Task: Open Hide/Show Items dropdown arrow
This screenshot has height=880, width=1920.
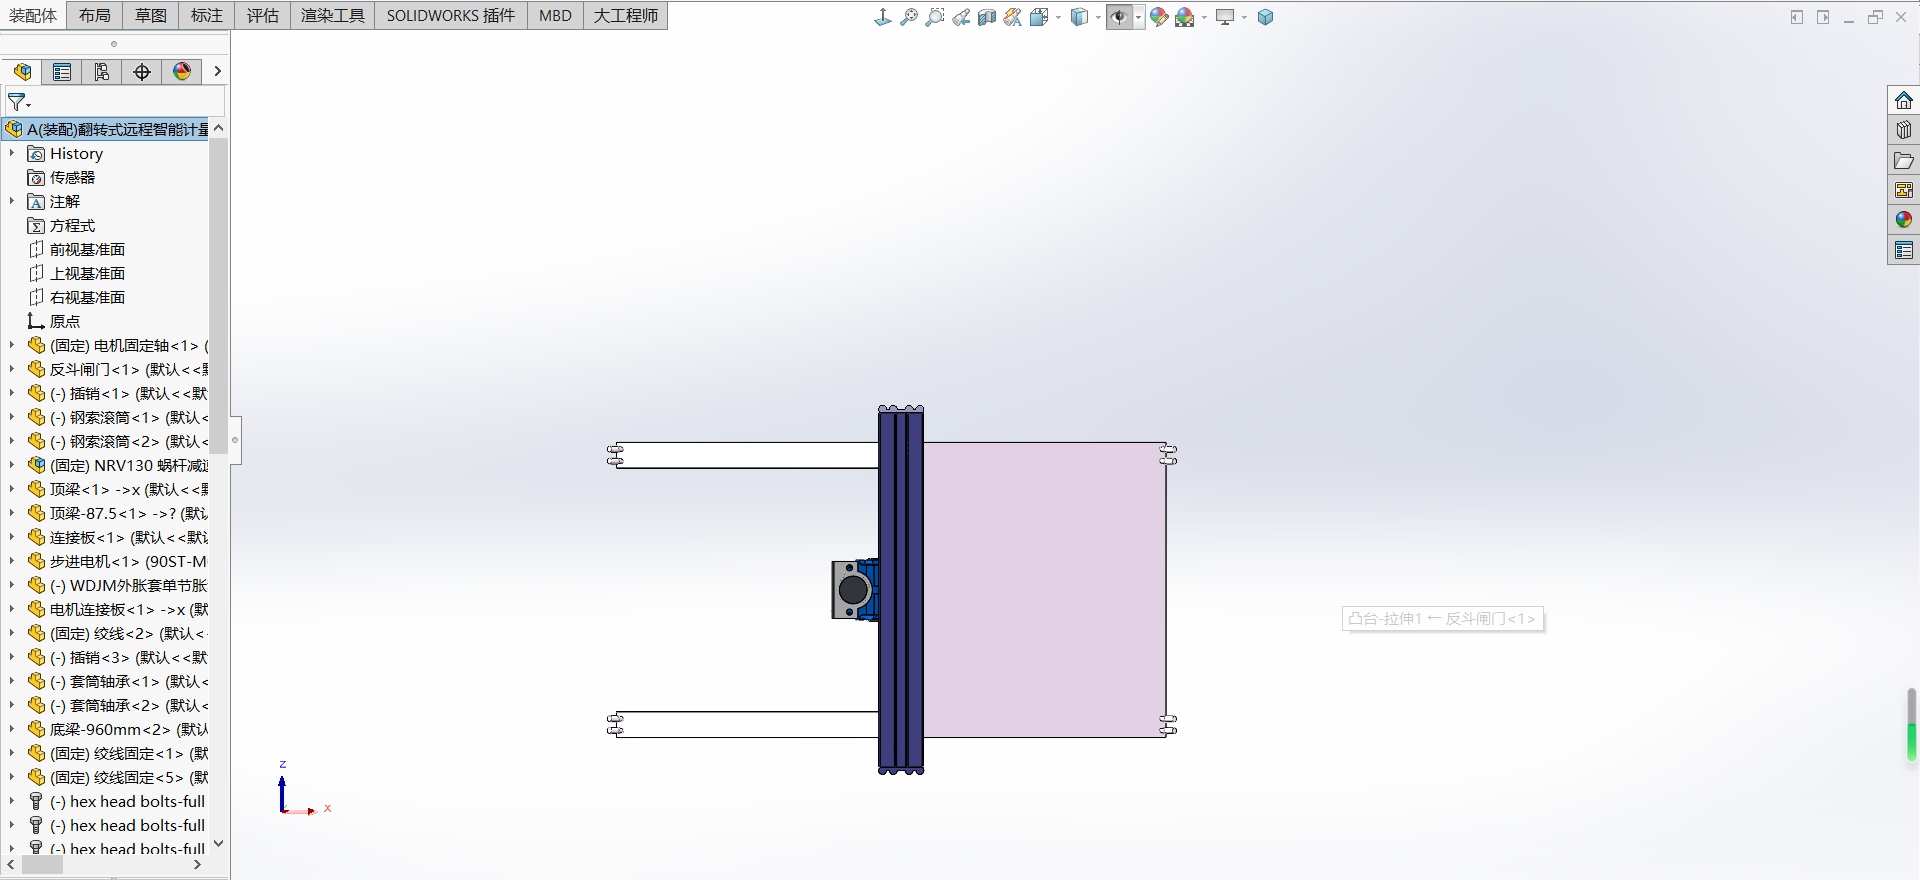Action: (x=1138, y=17)
